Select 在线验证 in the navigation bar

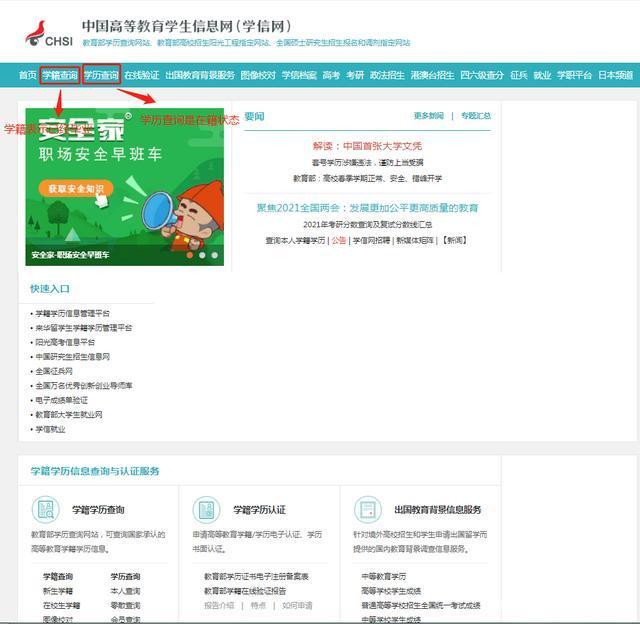tap(142, 75)
